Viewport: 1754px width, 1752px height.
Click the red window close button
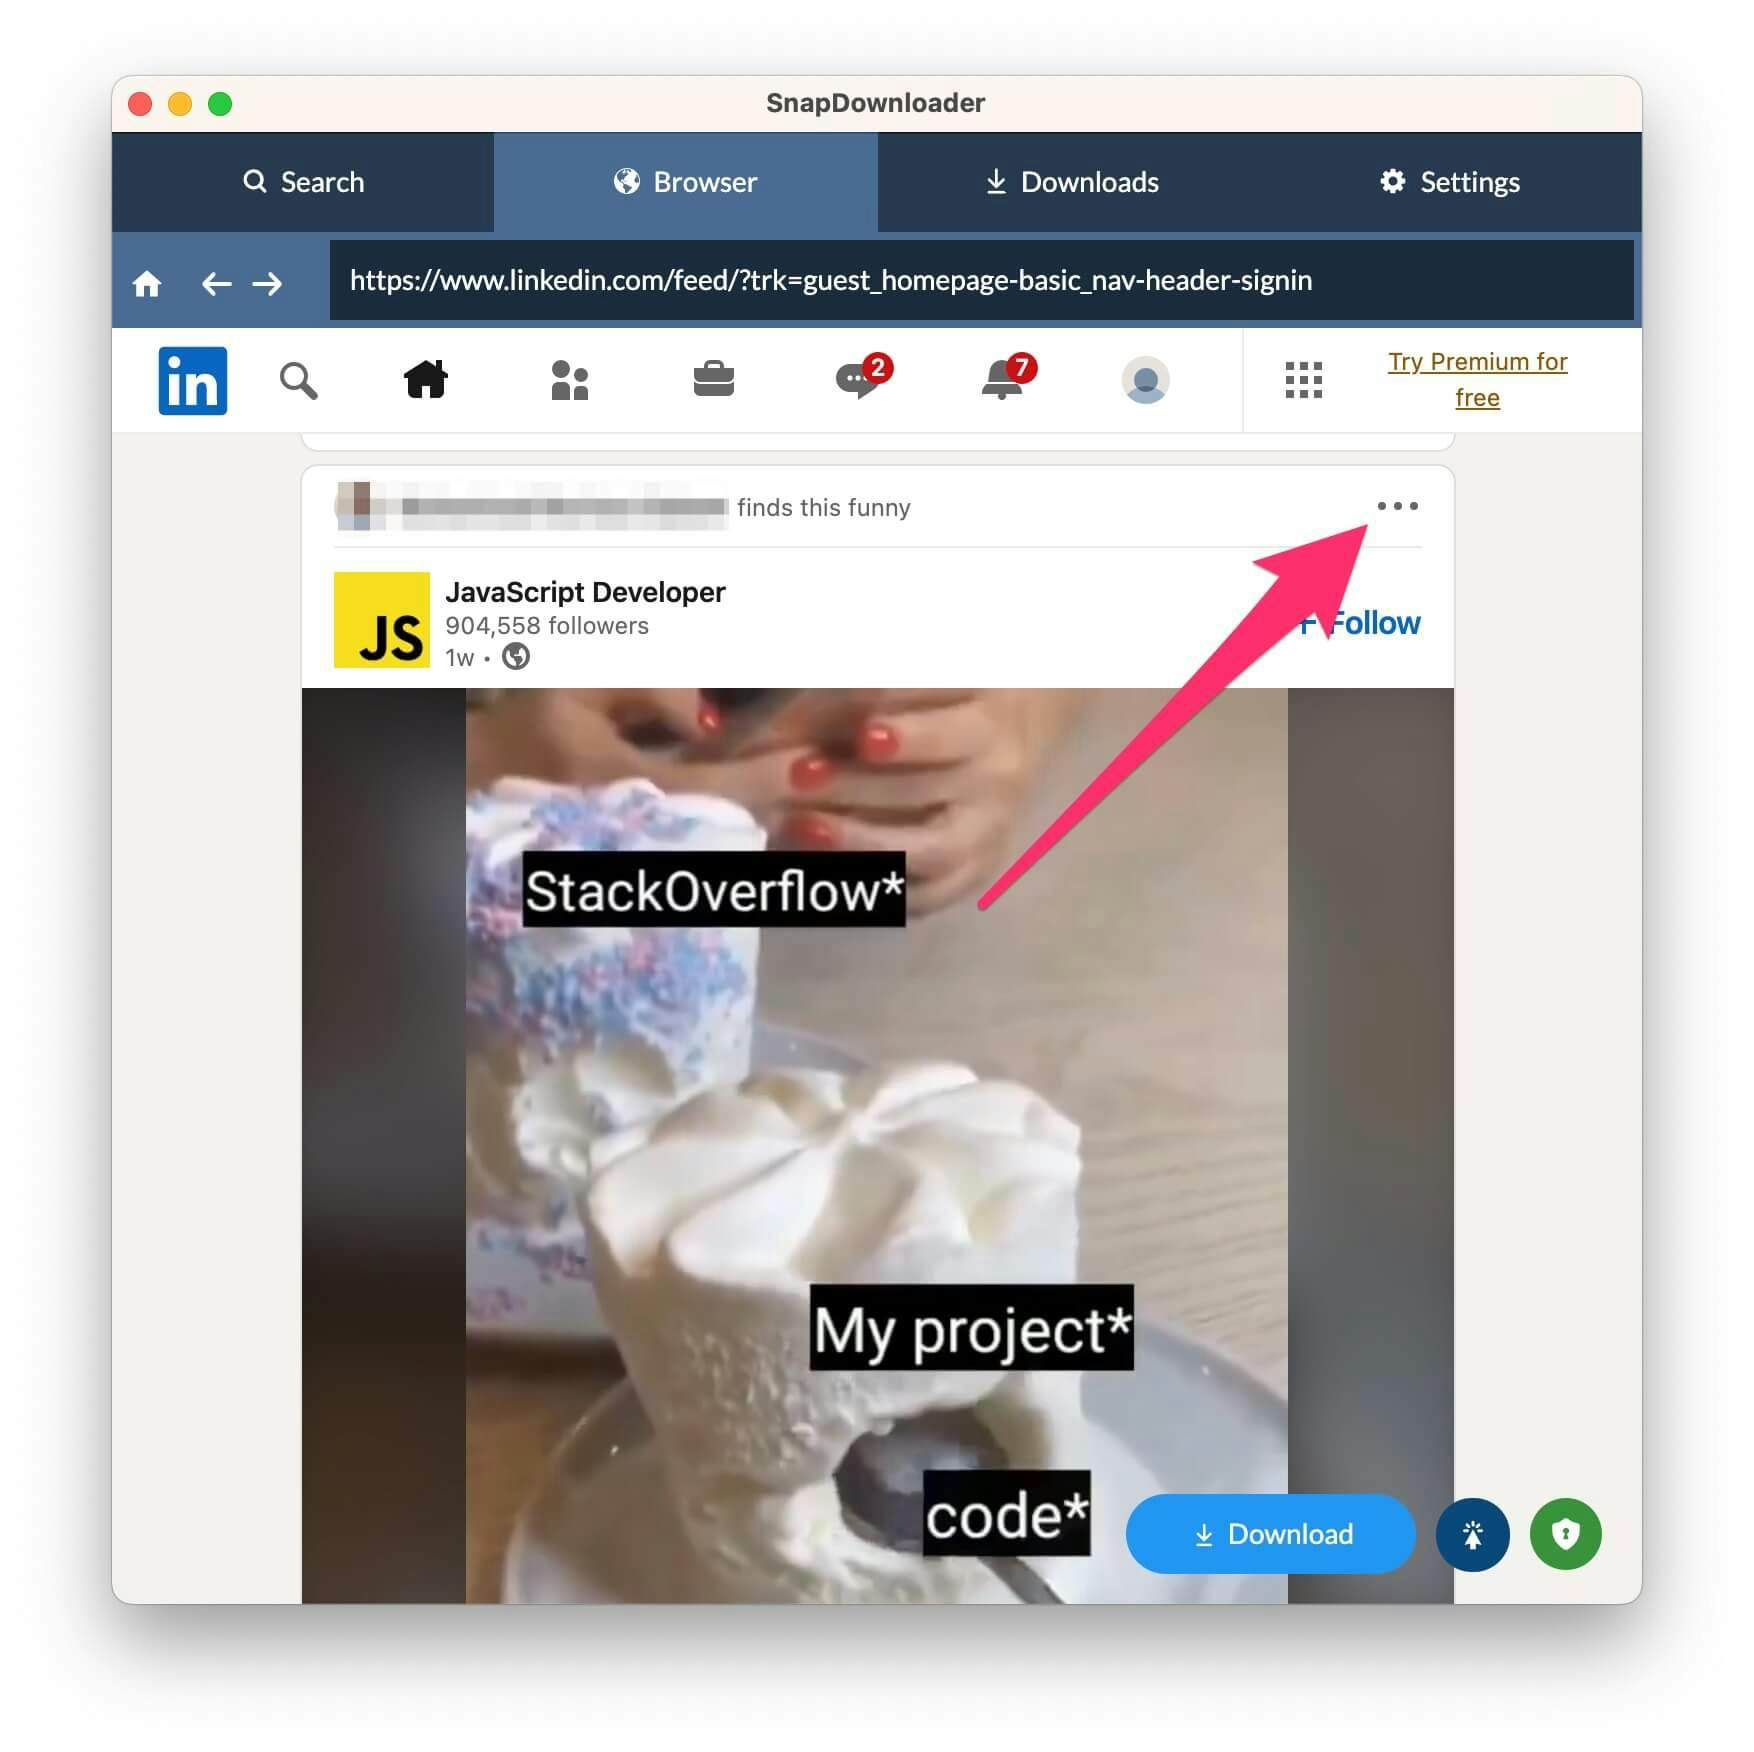(x=140, y=104)
